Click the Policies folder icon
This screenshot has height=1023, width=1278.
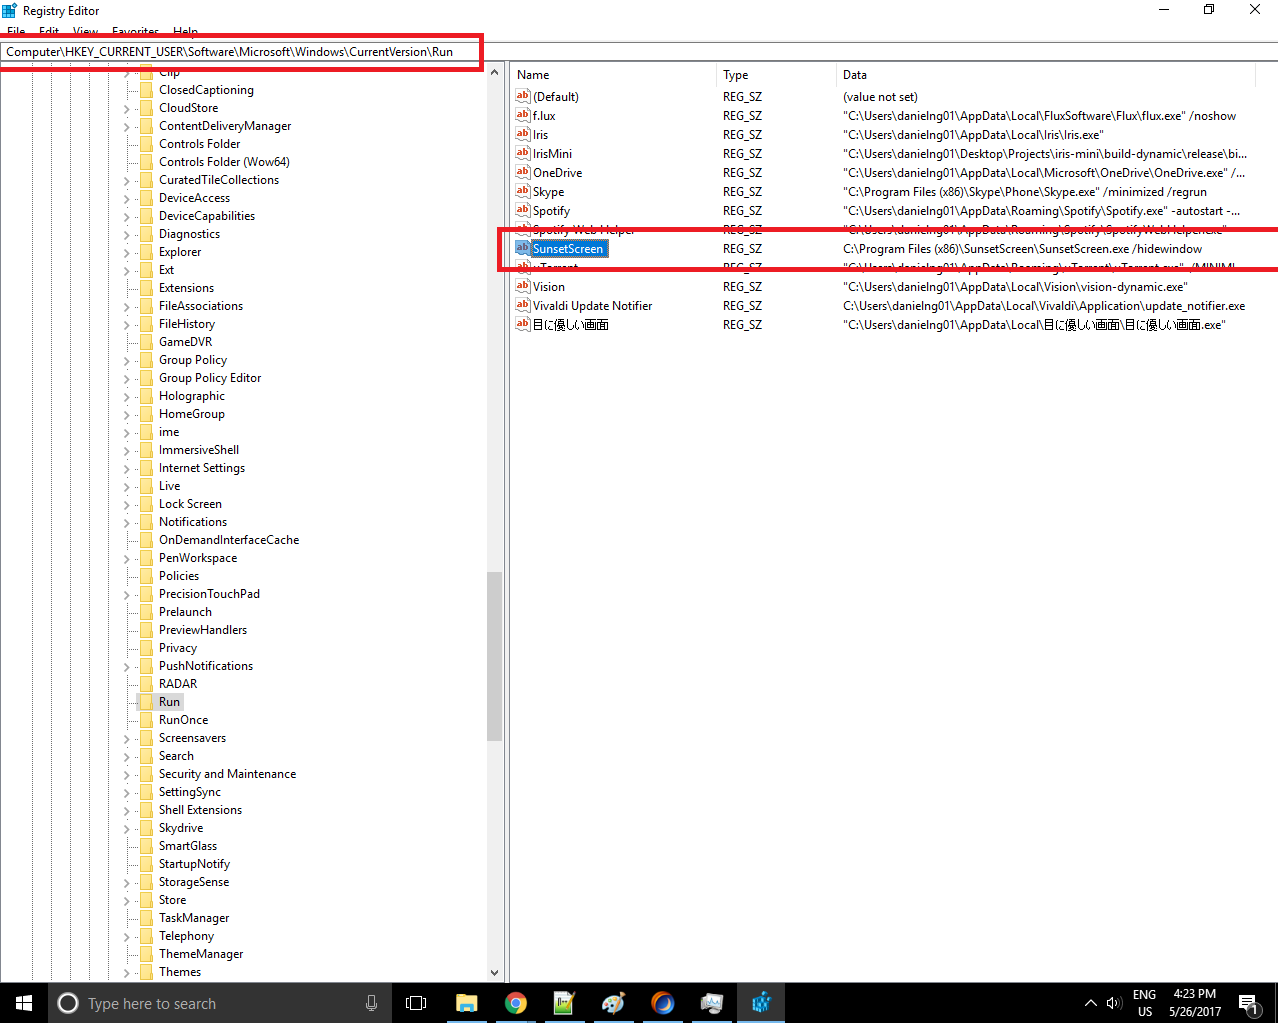pyautogui.click(x=146, y=576)
